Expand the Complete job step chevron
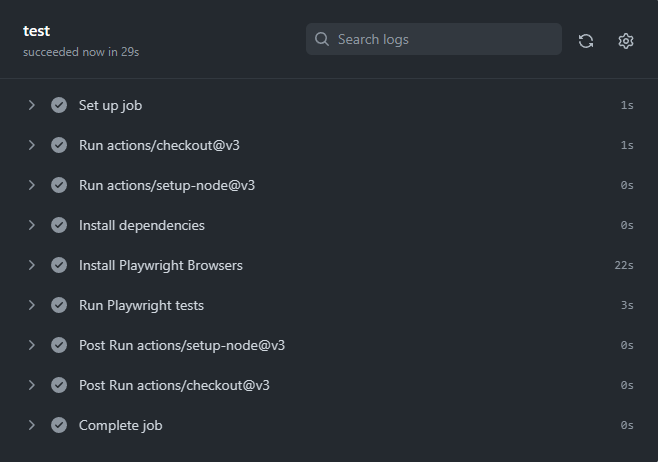The image size is (658, 462). 31,425
